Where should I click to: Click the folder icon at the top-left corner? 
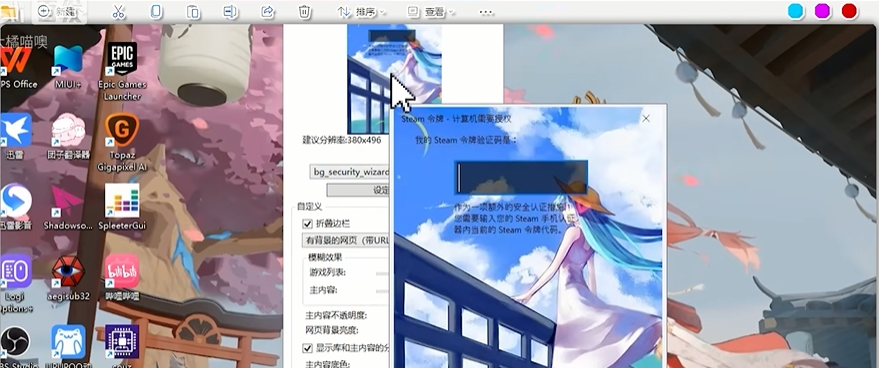coord(8,12)
